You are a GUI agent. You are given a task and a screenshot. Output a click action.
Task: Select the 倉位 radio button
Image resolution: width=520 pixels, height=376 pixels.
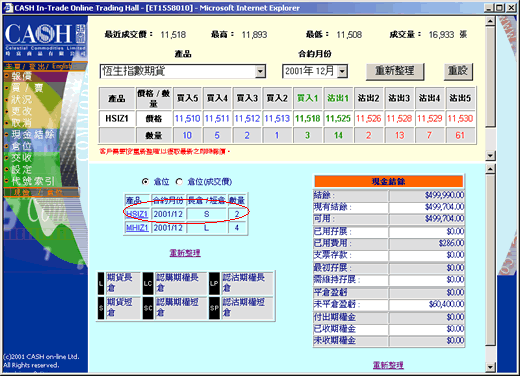tap(145, 182)
